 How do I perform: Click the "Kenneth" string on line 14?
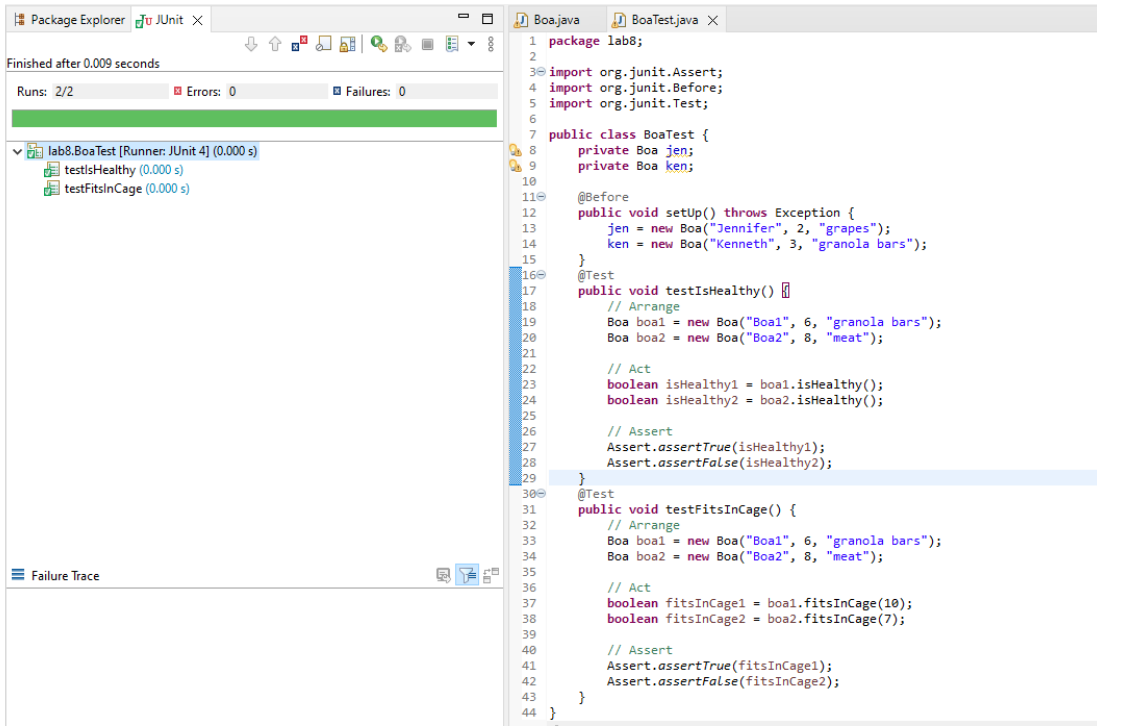(741, 244)
